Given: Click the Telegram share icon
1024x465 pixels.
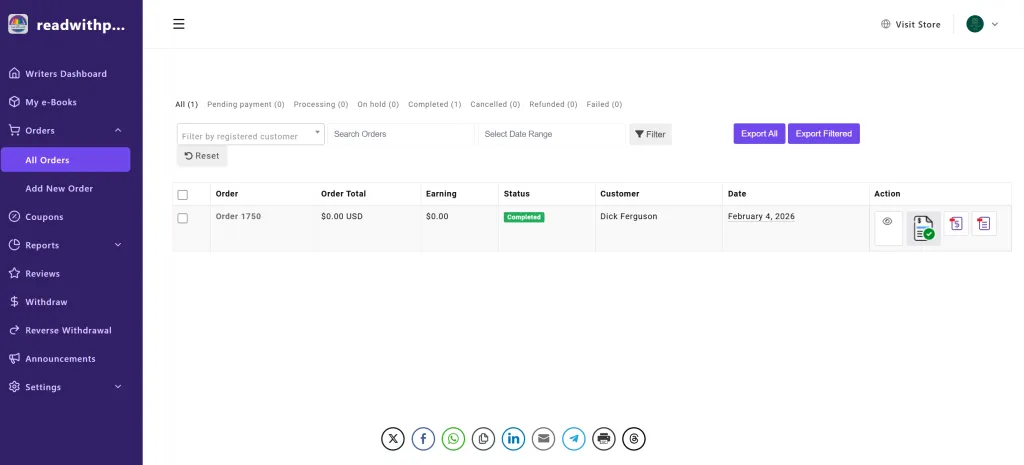Looking at the screenshot, I should (573, 438).
